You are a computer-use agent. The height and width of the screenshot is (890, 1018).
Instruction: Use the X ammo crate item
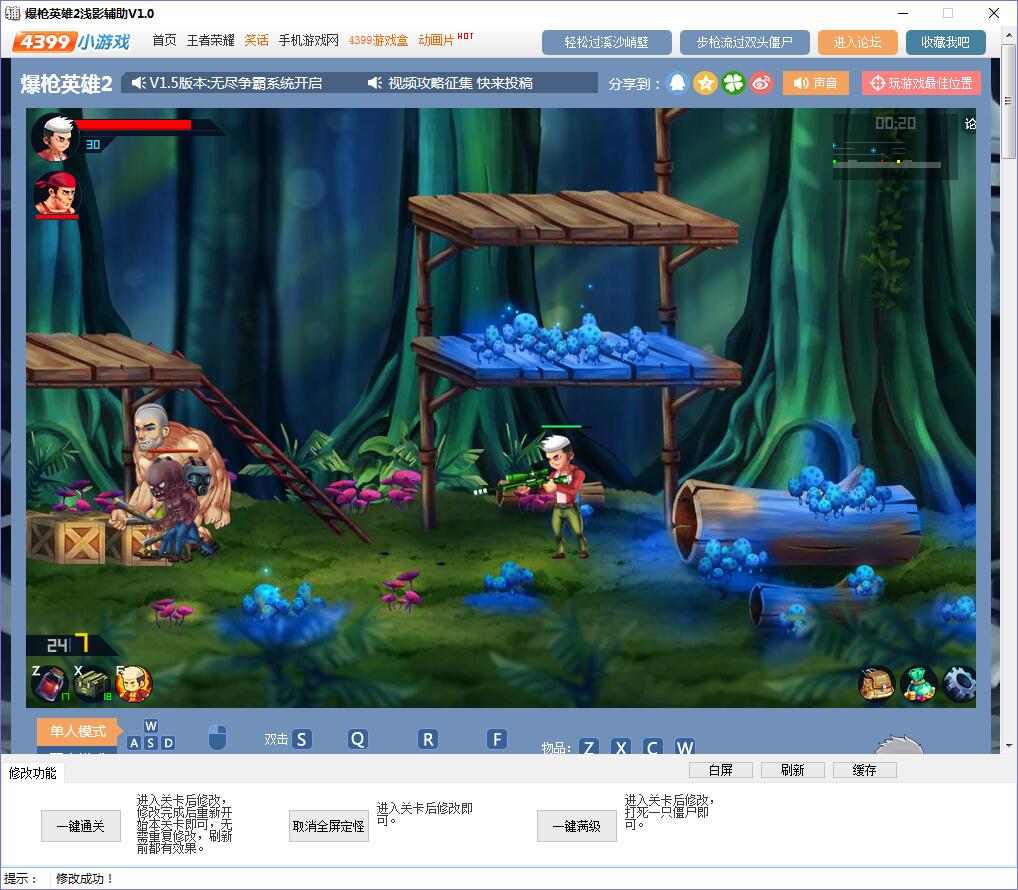[x=93, y=684]
